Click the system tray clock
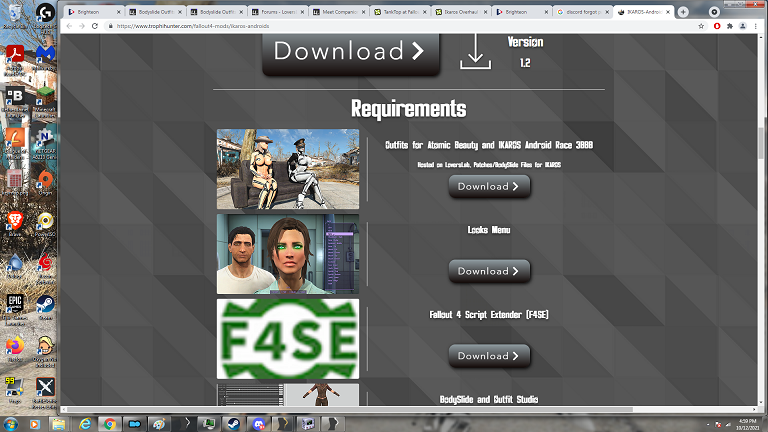768x432 pixels. [747, 424]
